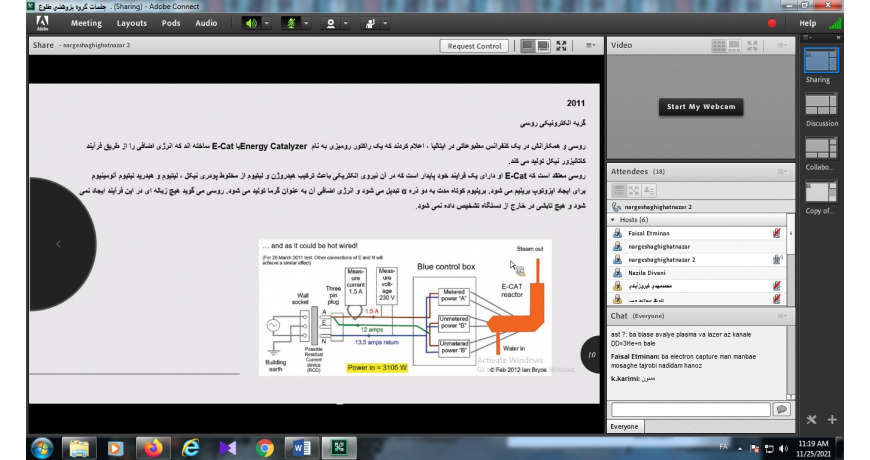
Task: Click the active speaker phone icon
Action: [616, 207]
